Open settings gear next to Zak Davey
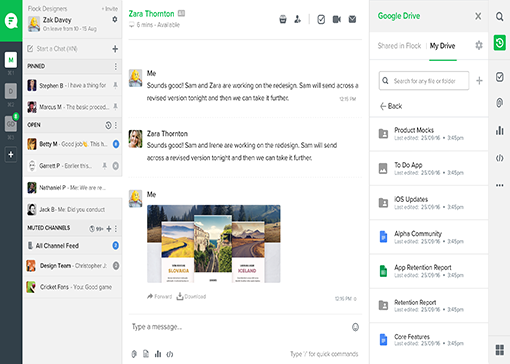510x364 pixels. (115, 19)
